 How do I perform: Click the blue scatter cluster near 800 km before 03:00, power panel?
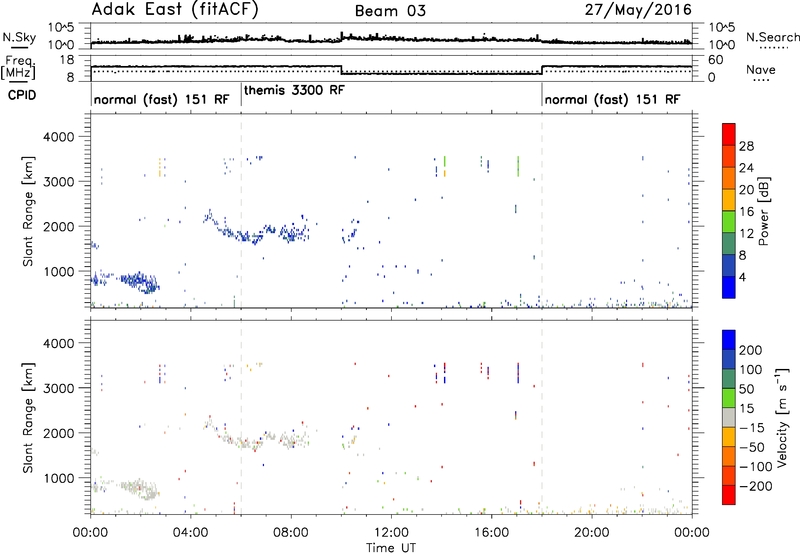click(139, 282)
